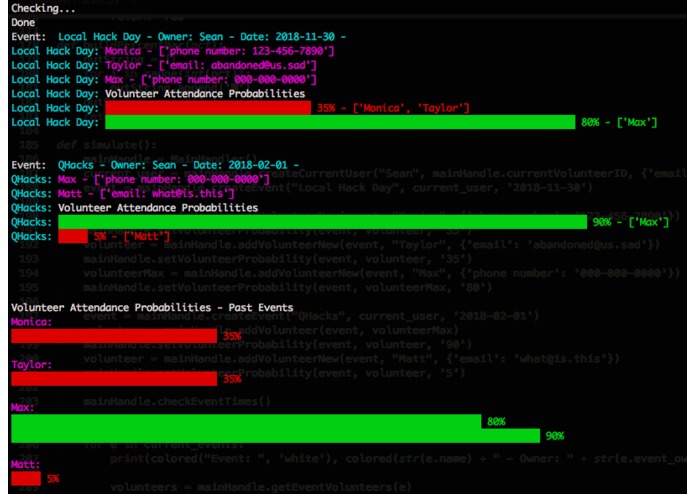This screenshot has width=695, height=494.
Task: Click the date '2018-02-01' text
Action: pos(258,165)
